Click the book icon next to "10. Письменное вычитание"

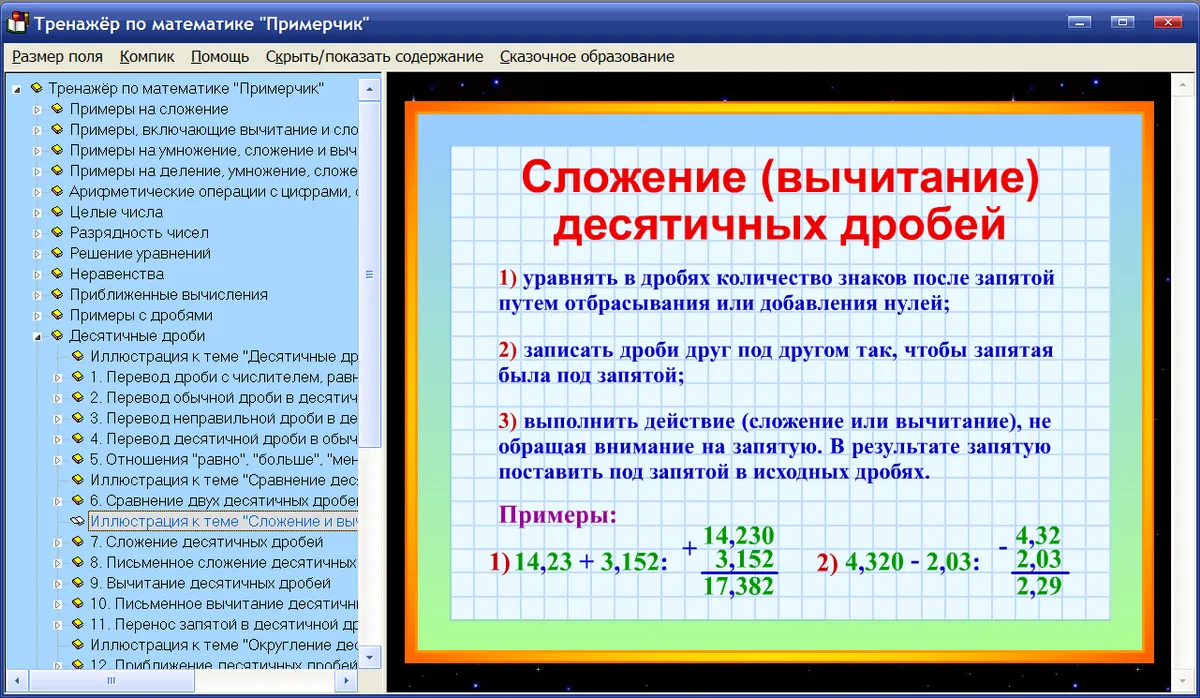77,604
